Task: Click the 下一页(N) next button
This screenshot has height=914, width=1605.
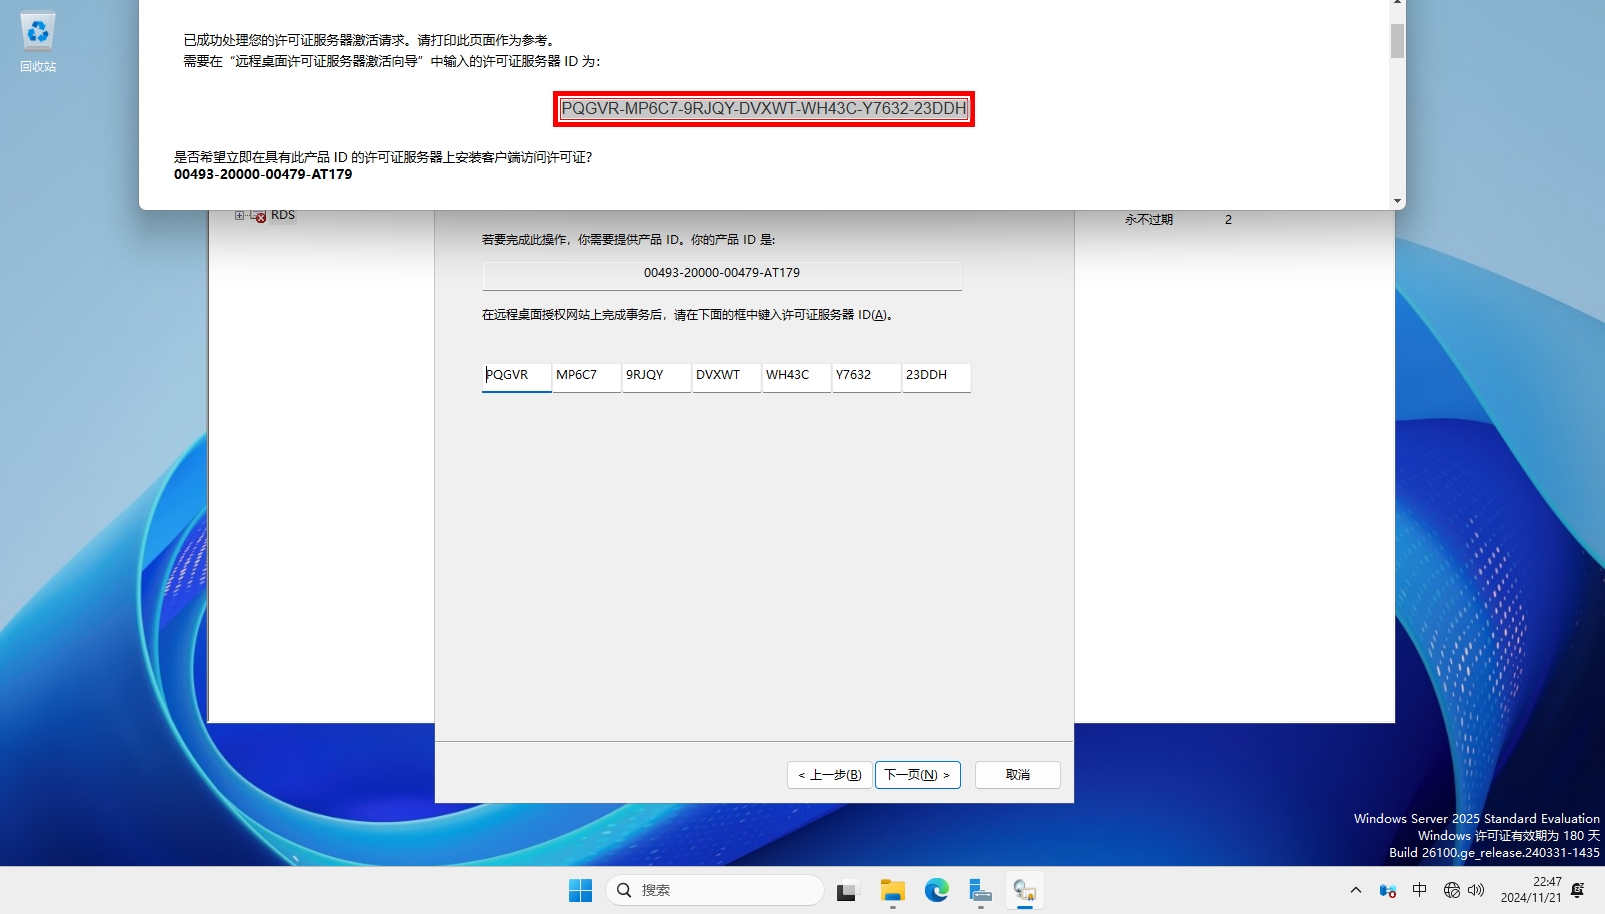Action: point(917,775)
